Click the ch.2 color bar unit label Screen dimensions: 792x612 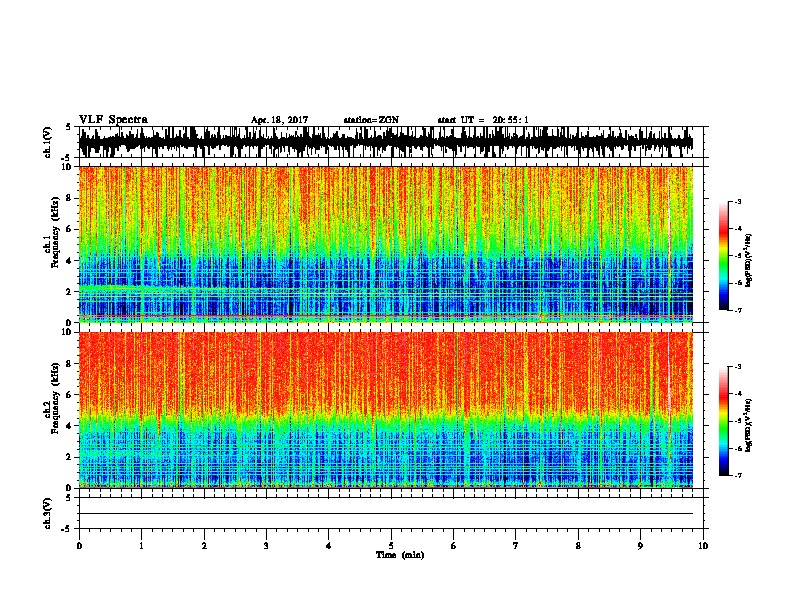(x=748, y=425)
